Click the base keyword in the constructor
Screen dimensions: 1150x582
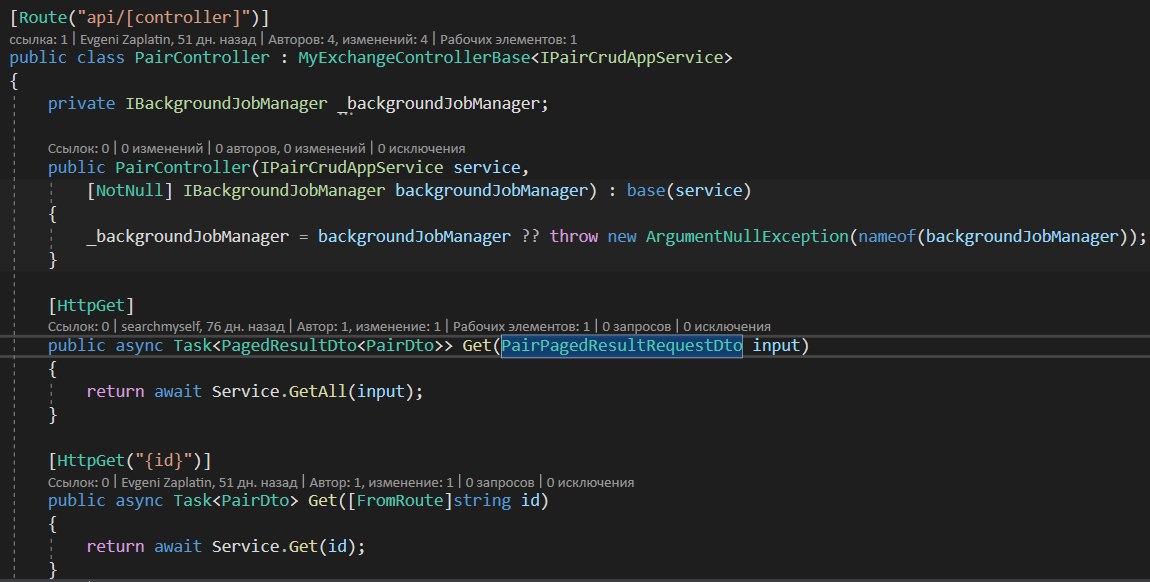coord(646,191)
